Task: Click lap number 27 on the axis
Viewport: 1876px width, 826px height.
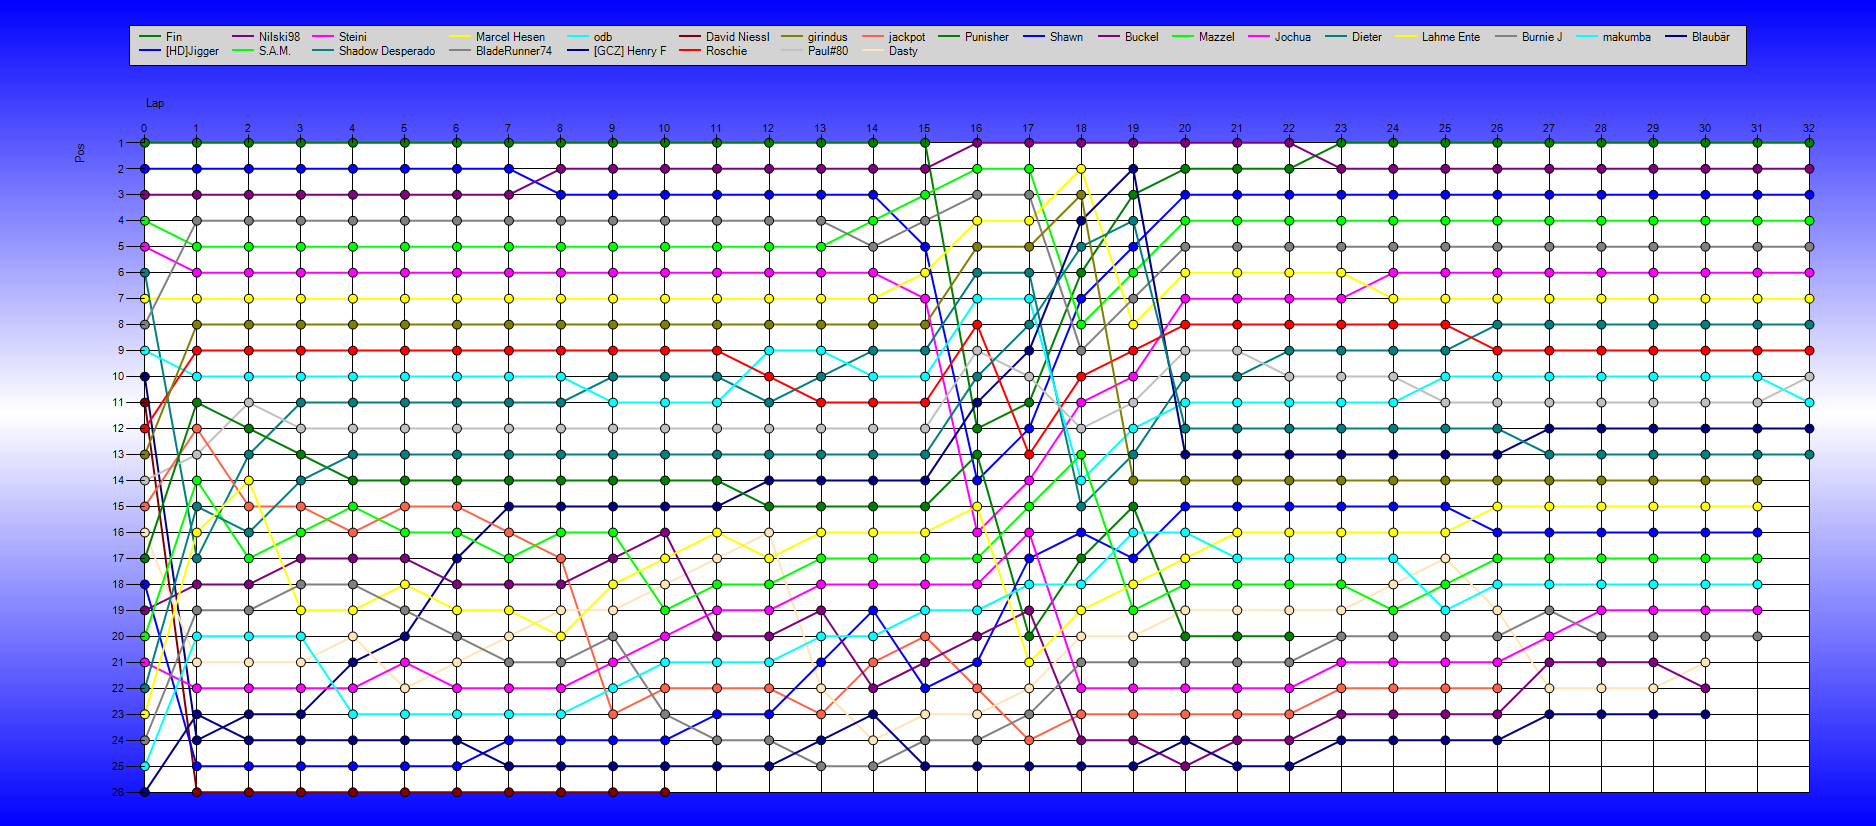Action: pos(1548,128)
